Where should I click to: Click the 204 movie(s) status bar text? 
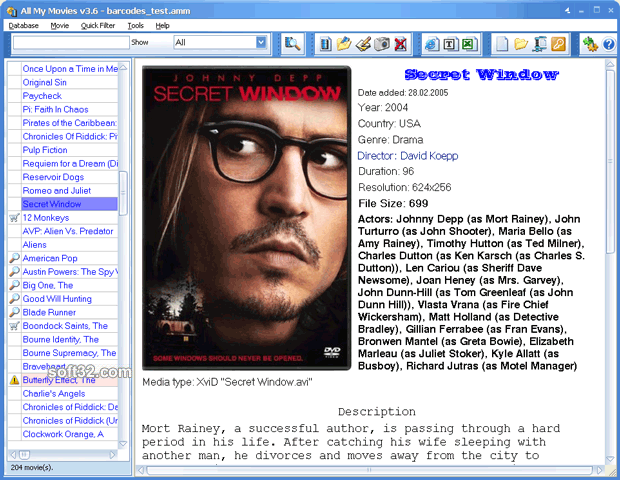coord(32,467)
